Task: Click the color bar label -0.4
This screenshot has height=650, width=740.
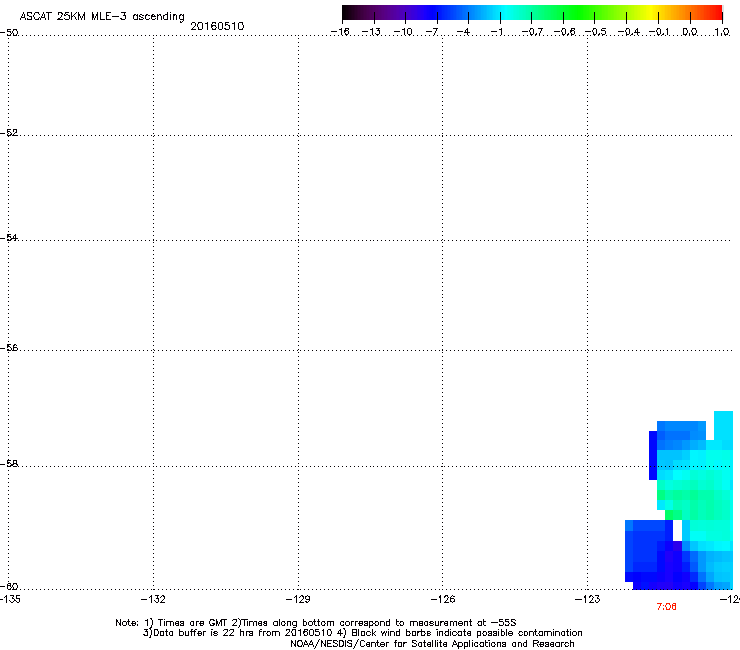Action: point(628,32)
